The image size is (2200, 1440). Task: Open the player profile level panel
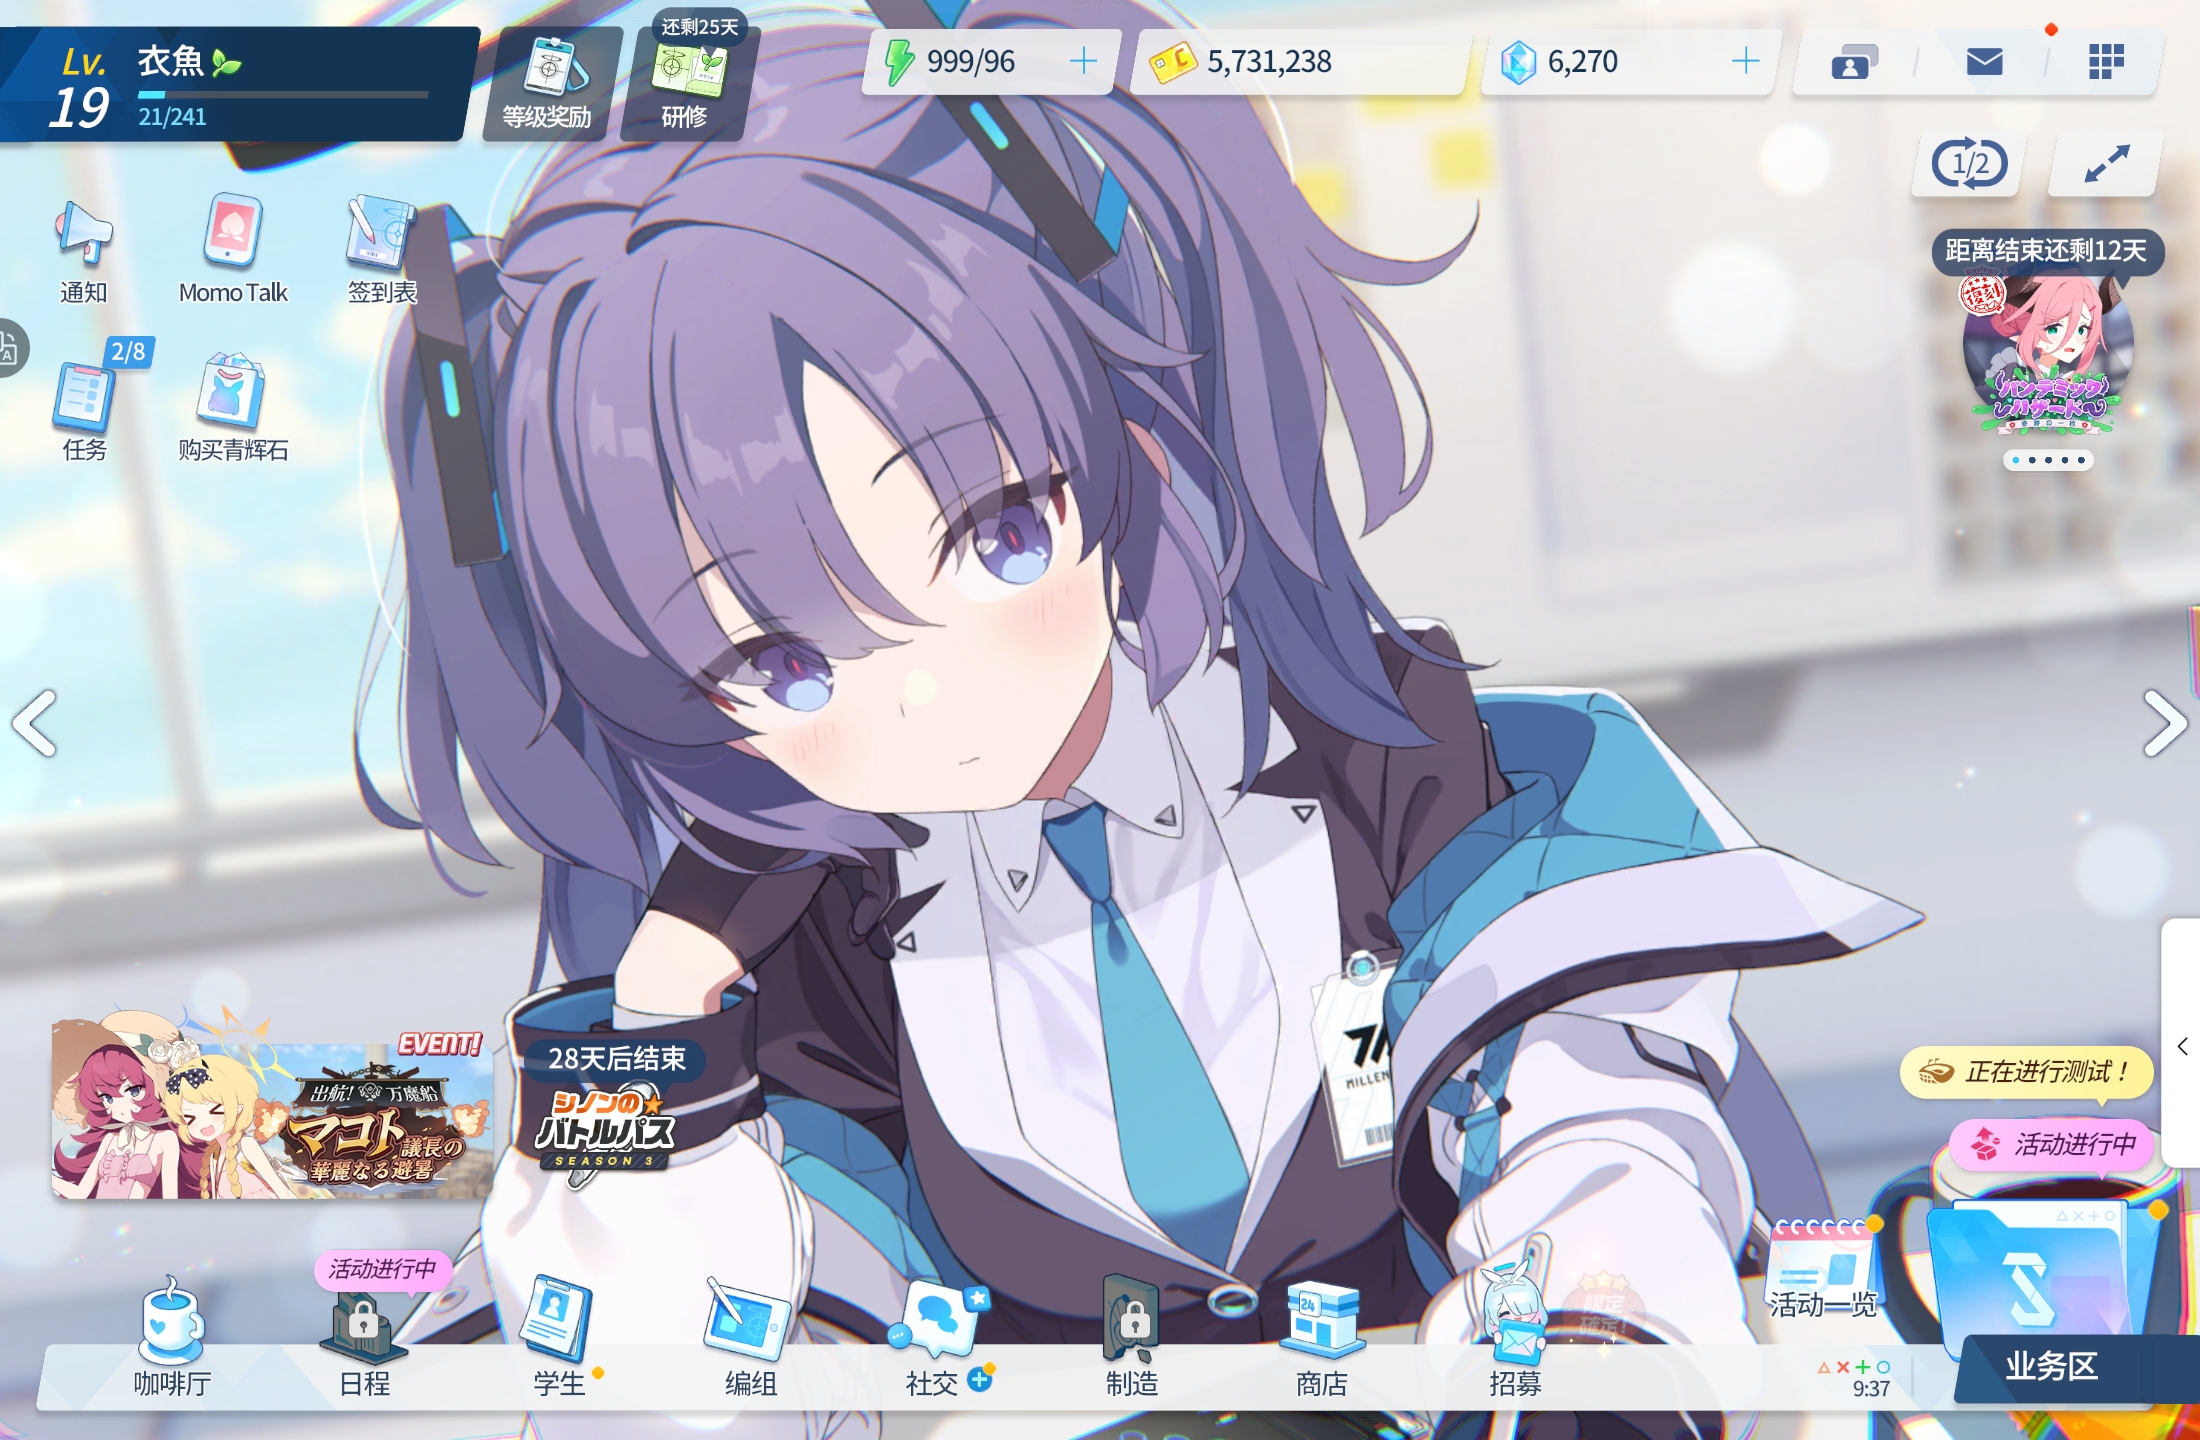[236, 84]
